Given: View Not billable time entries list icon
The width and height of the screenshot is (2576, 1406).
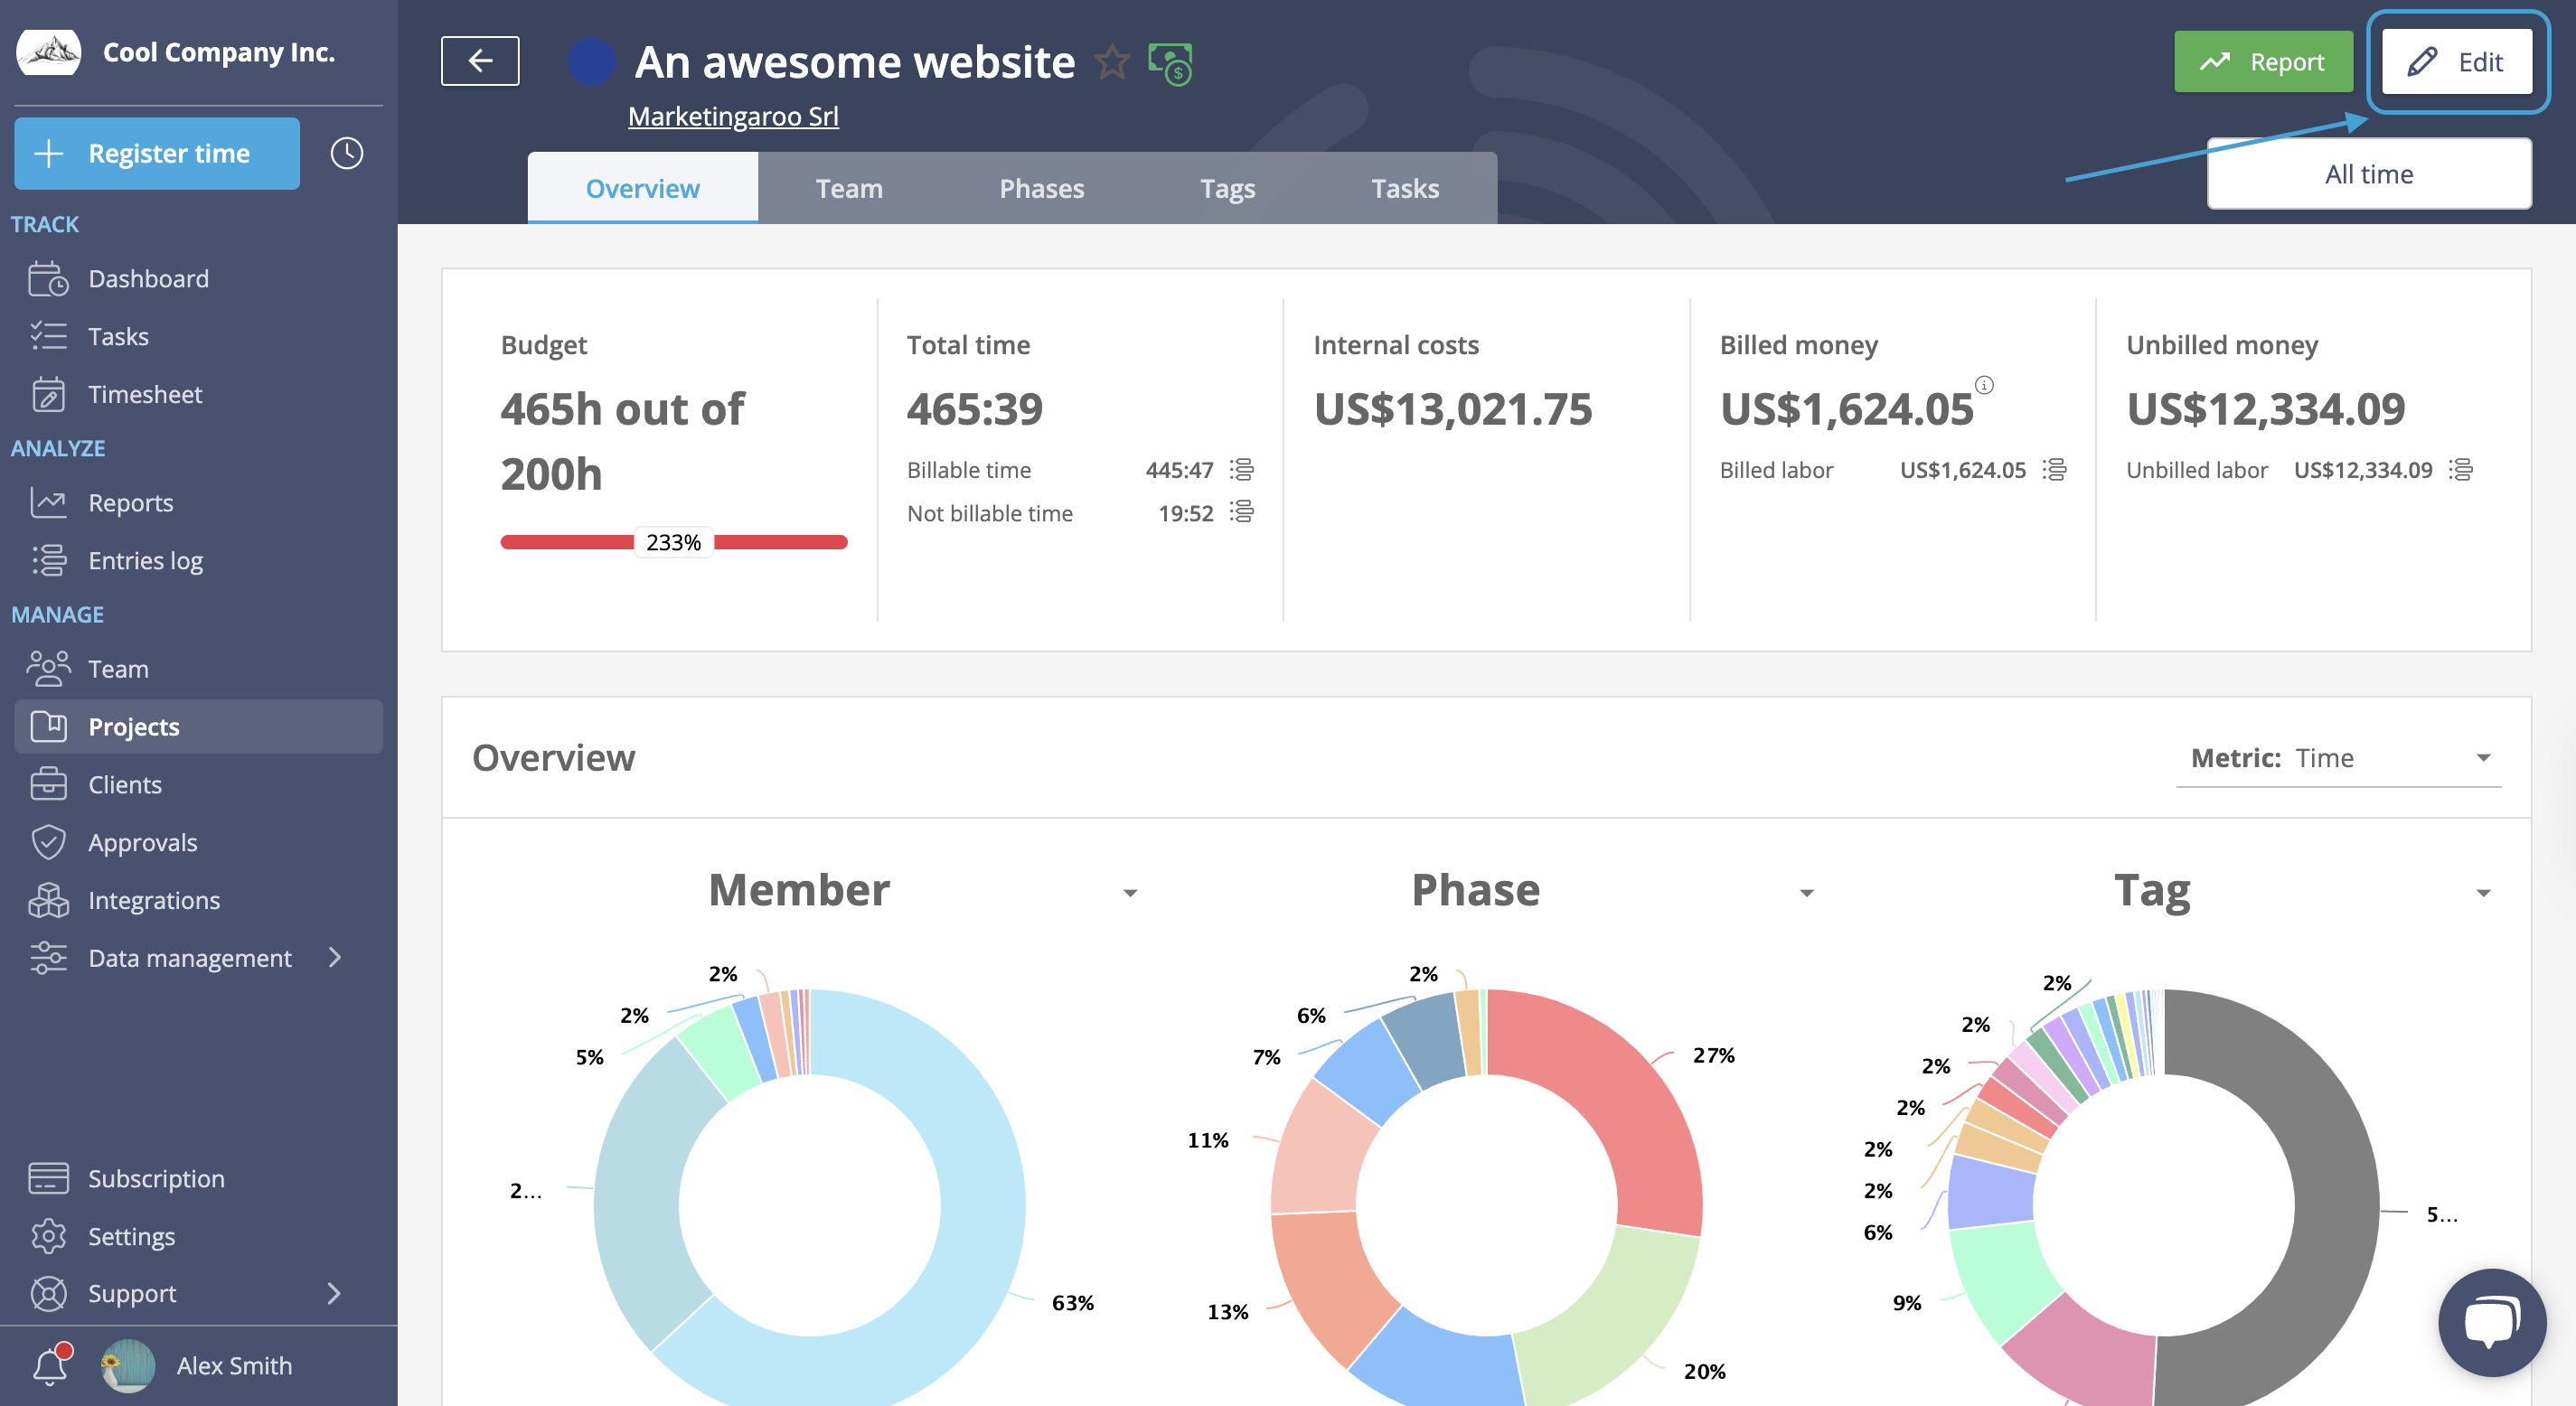Looking at the screenshot, I should click(x=1242, y=512).
